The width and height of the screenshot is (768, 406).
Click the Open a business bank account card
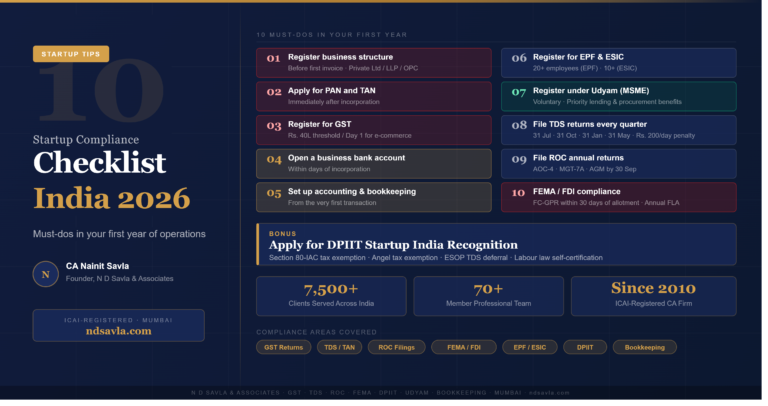(x=374, y=164)
